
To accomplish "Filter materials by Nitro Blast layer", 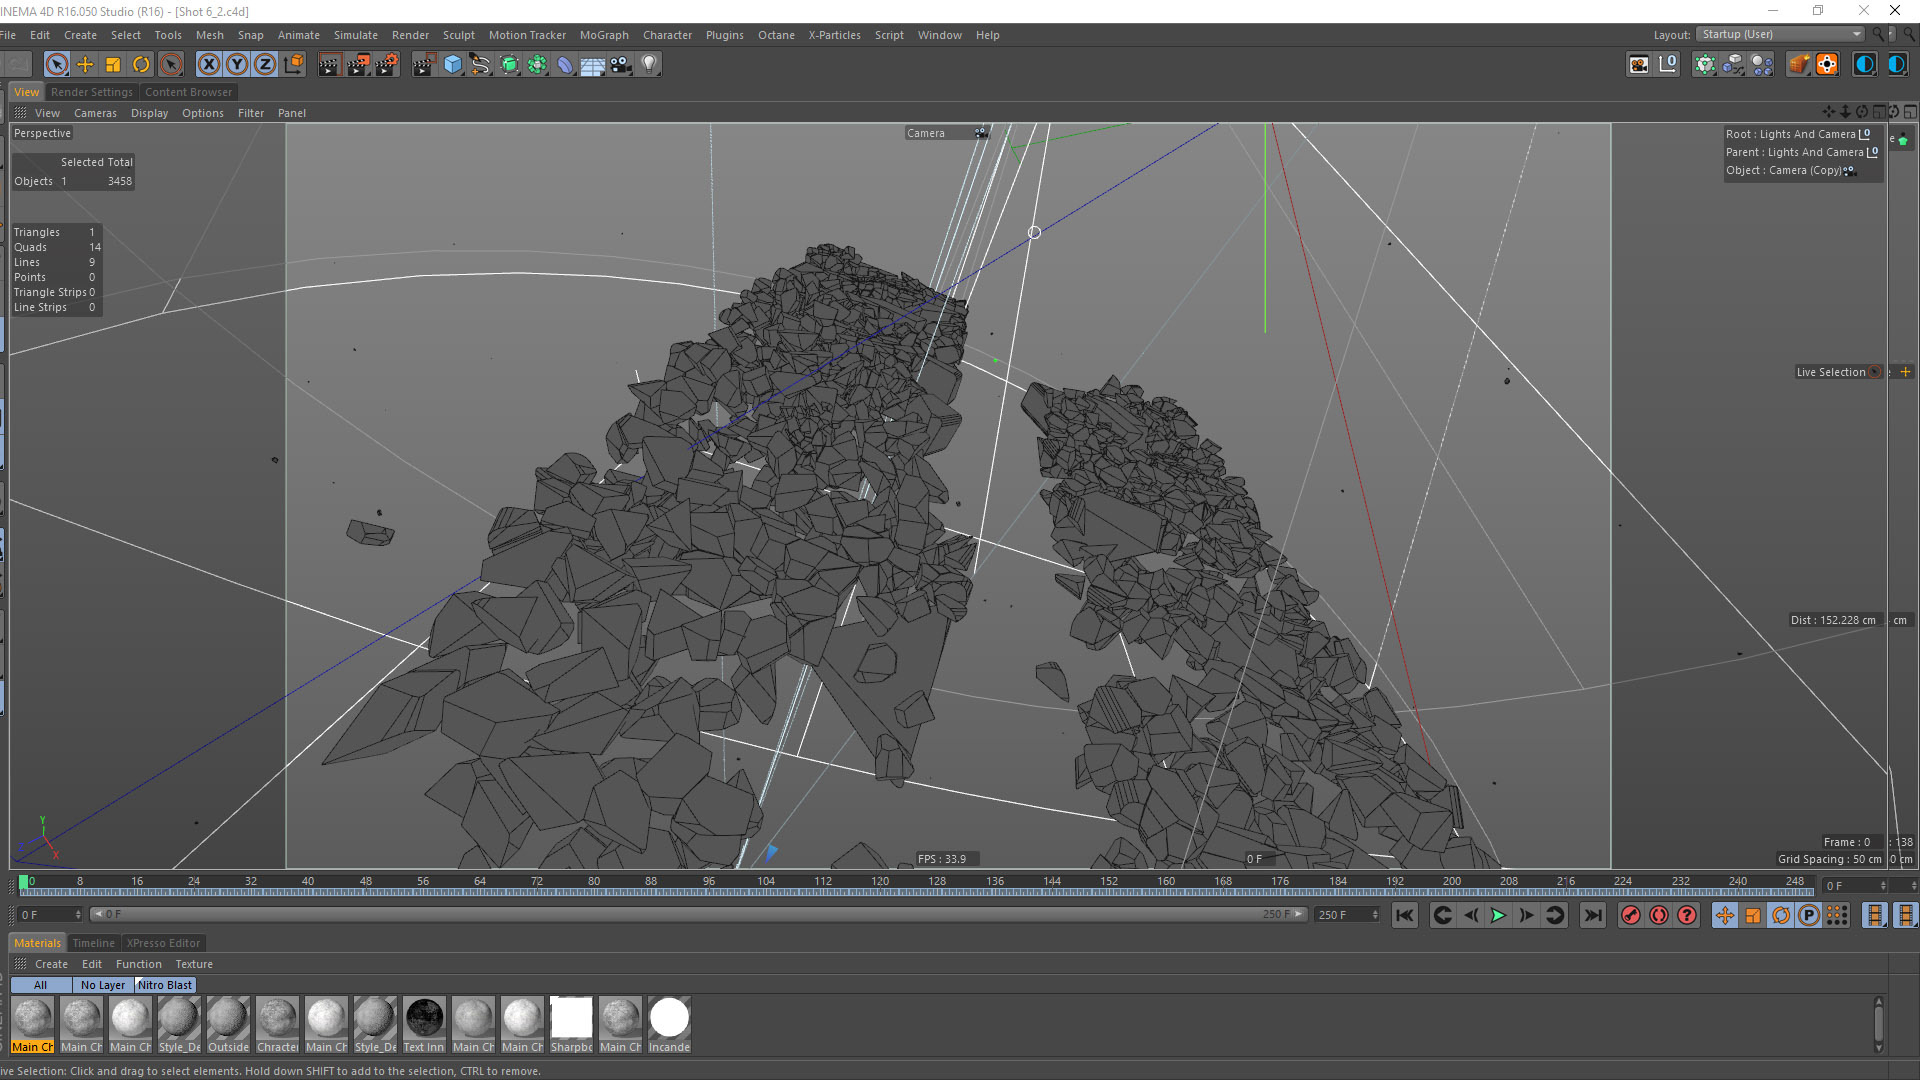I will tap(165, 985).
